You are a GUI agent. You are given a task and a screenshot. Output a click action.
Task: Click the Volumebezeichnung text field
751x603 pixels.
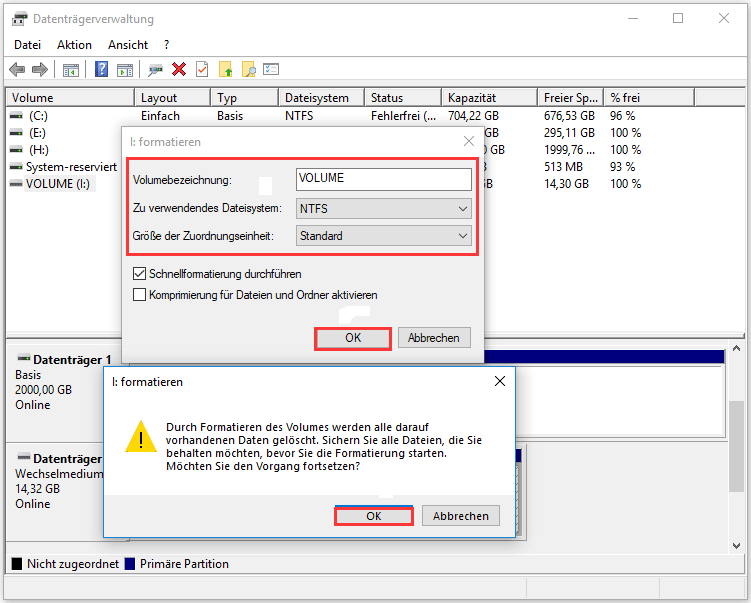384,180
